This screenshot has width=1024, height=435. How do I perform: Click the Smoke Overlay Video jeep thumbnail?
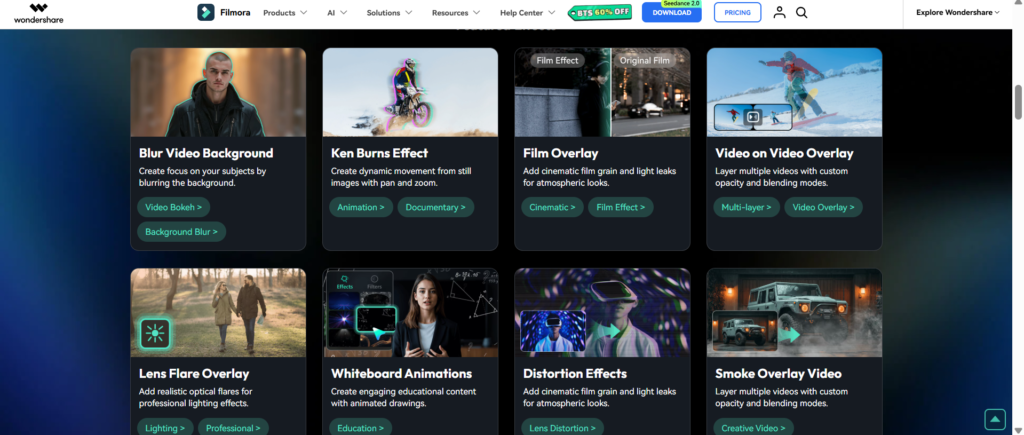pyautogui.click(x=794, y=313)
